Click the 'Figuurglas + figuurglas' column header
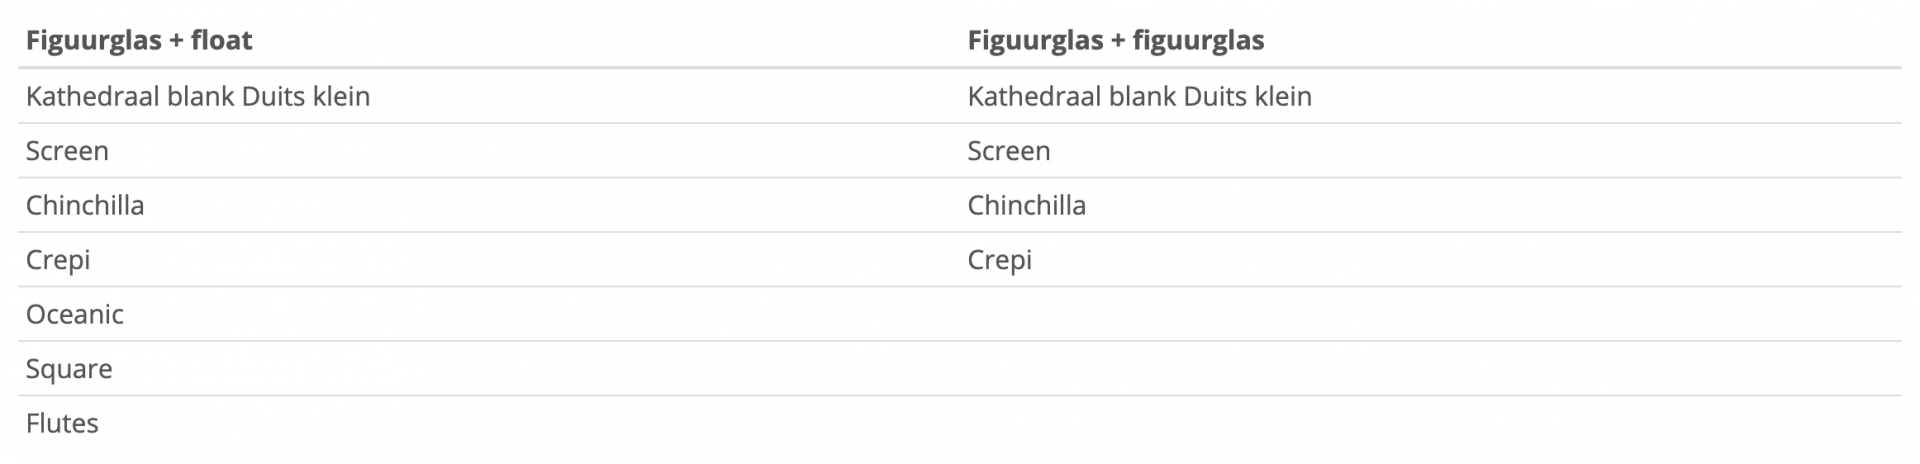Screen dimensions: 1920x464 (x=1115, y=40)
